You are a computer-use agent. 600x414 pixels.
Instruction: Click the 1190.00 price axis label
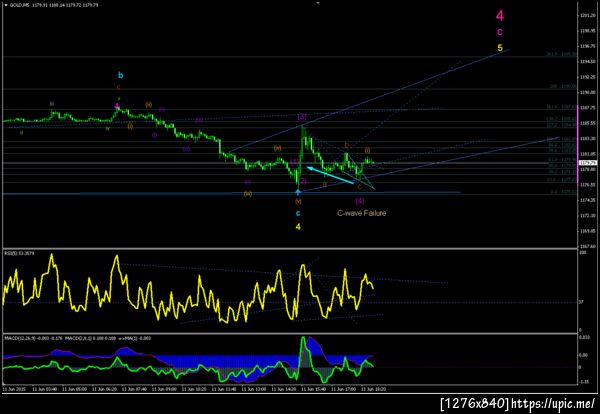point(587,92)
